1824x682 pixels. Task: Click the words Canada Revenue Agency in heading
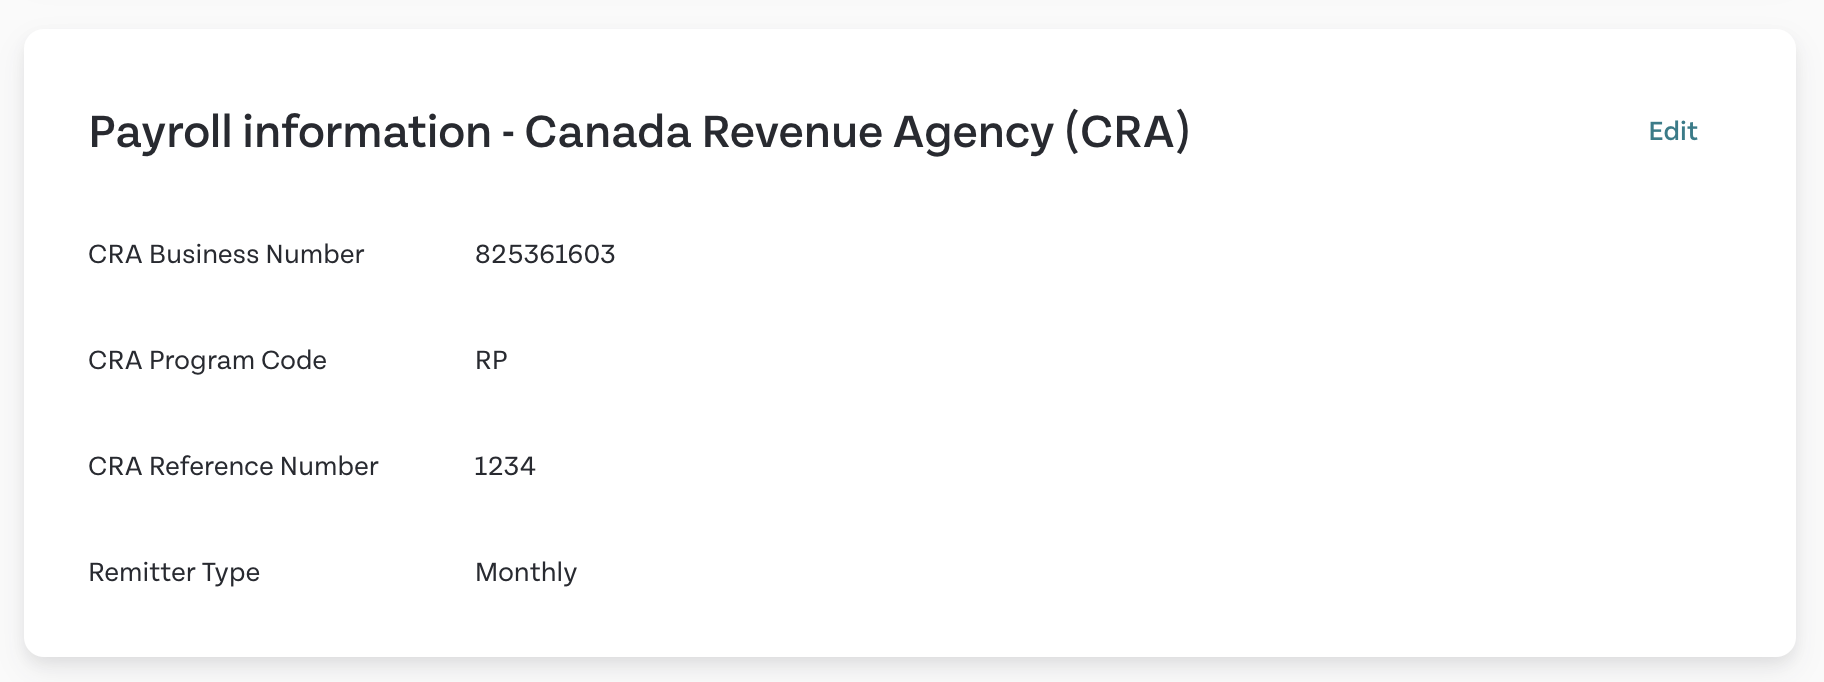pyautogui.click(x=788, y=132)
